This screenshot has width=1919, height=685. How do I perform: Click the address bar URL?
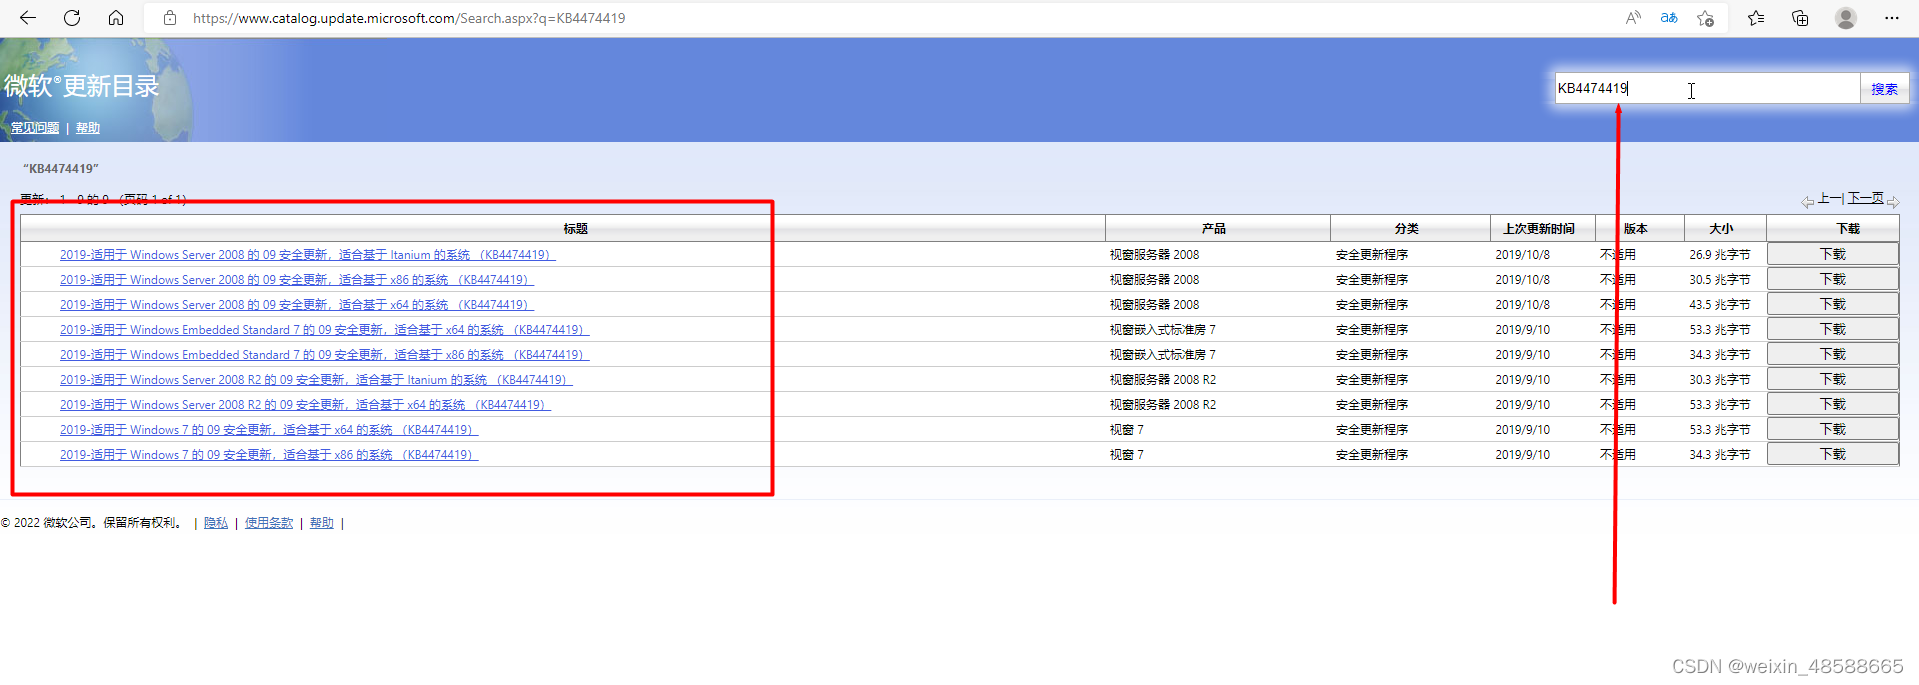pyautogui.click(x=409, y=18)
